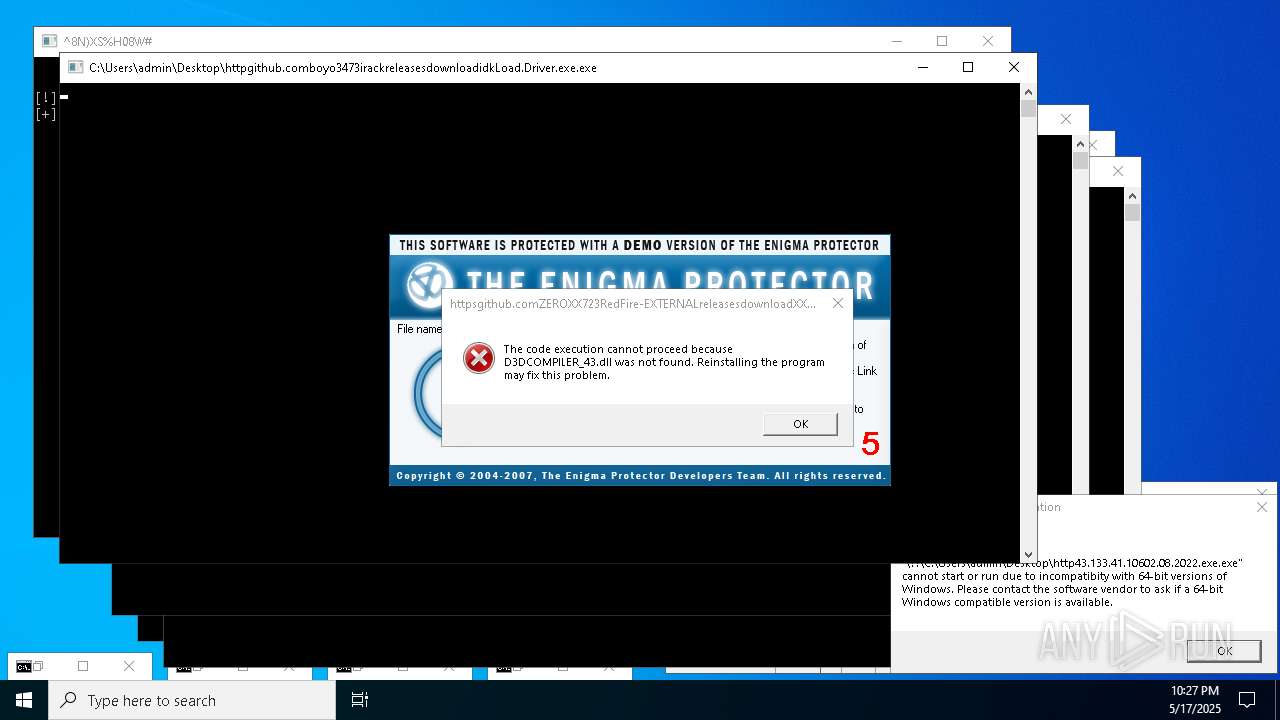Click the taskbar search box
1280x720 pixels.
(192, 700)
